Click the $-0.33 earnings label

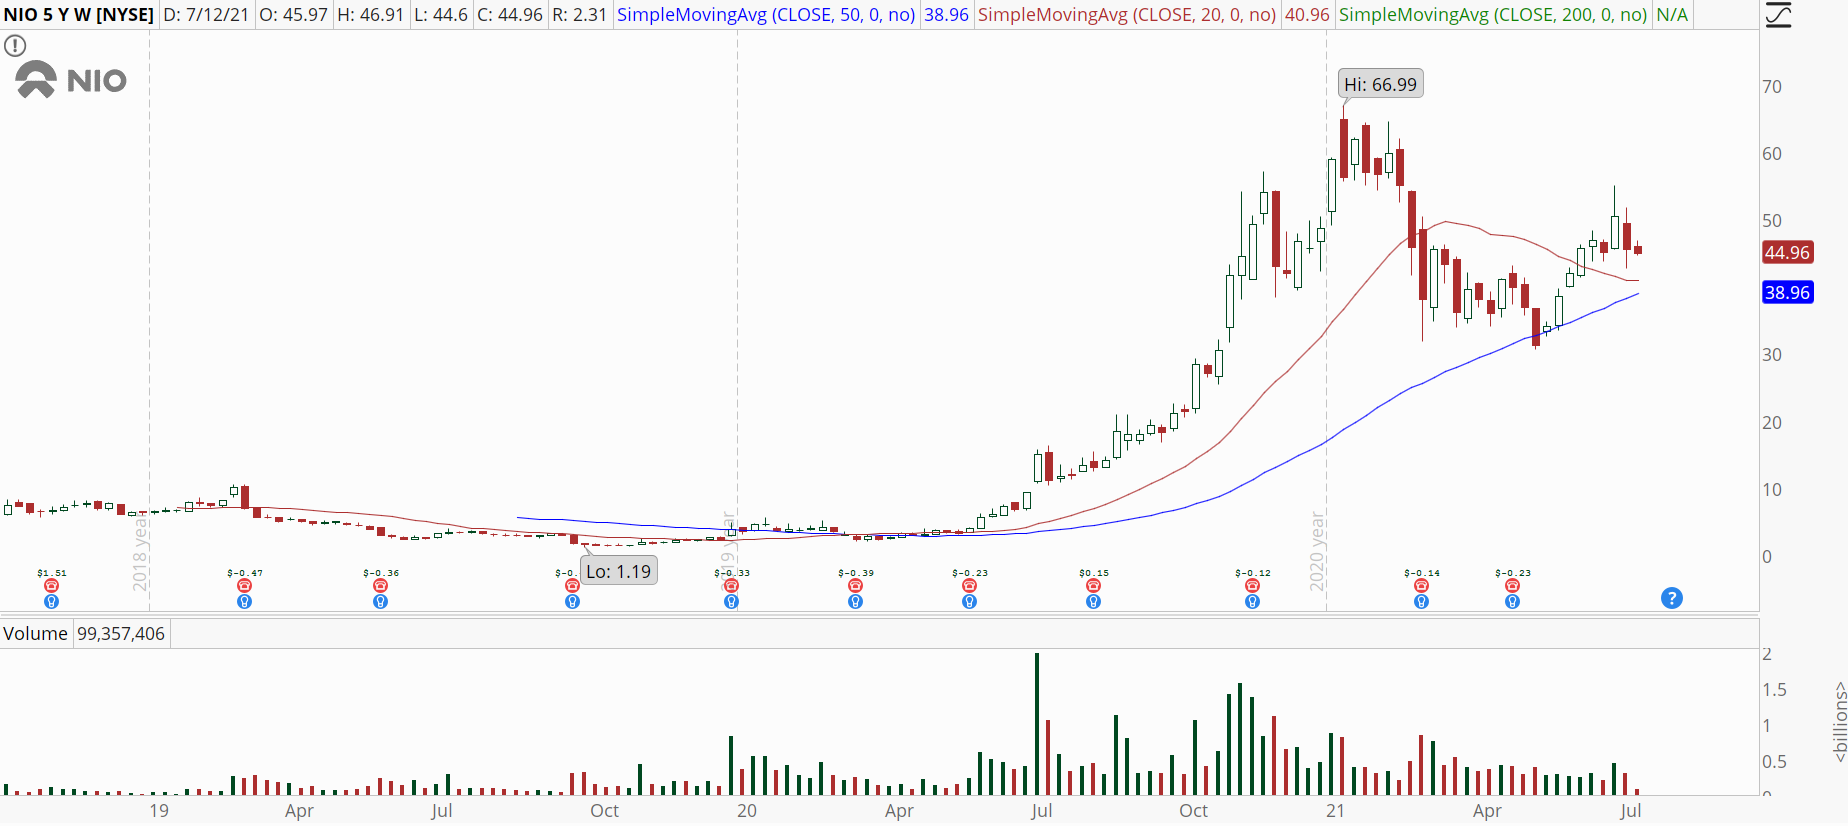click(732, 573)
